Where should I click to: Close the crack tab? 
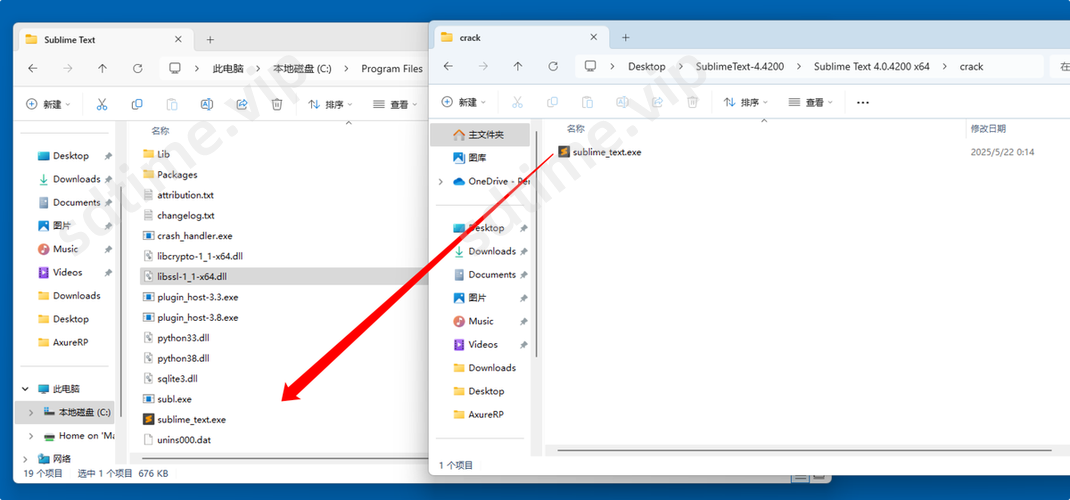coord(594,38)
